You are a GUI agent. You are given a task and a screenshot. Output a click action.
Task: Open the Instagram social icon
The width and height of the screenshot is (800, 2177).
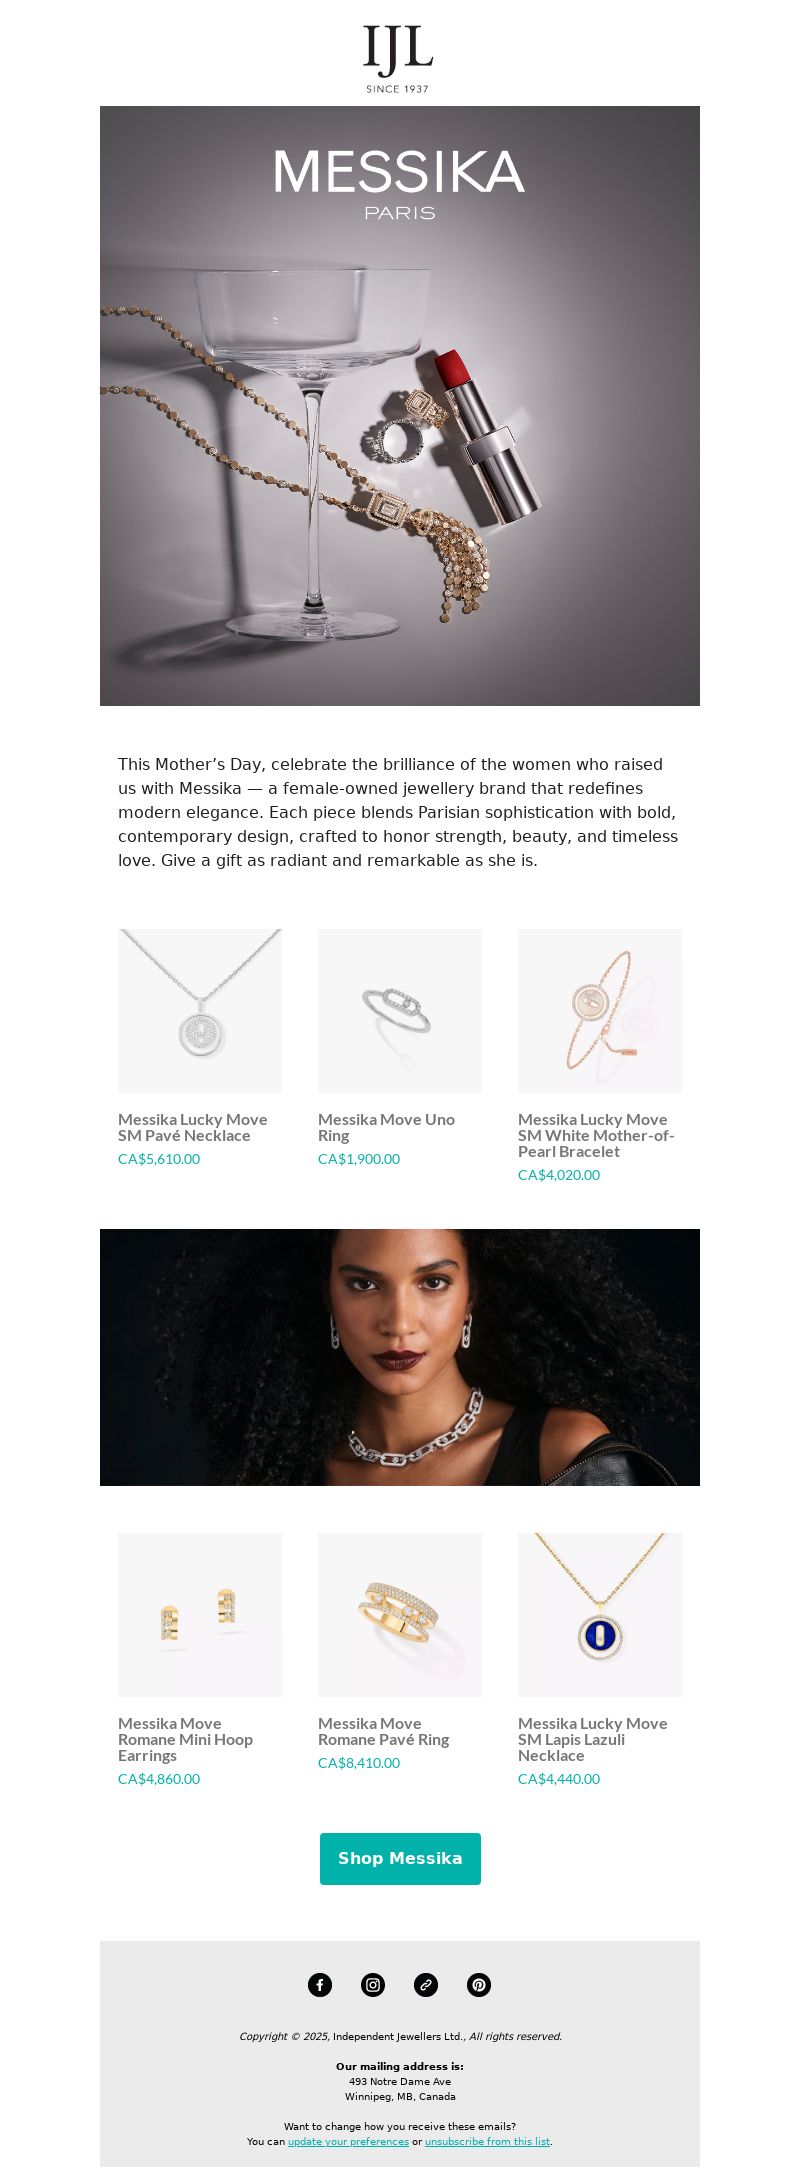(373, 1985)
